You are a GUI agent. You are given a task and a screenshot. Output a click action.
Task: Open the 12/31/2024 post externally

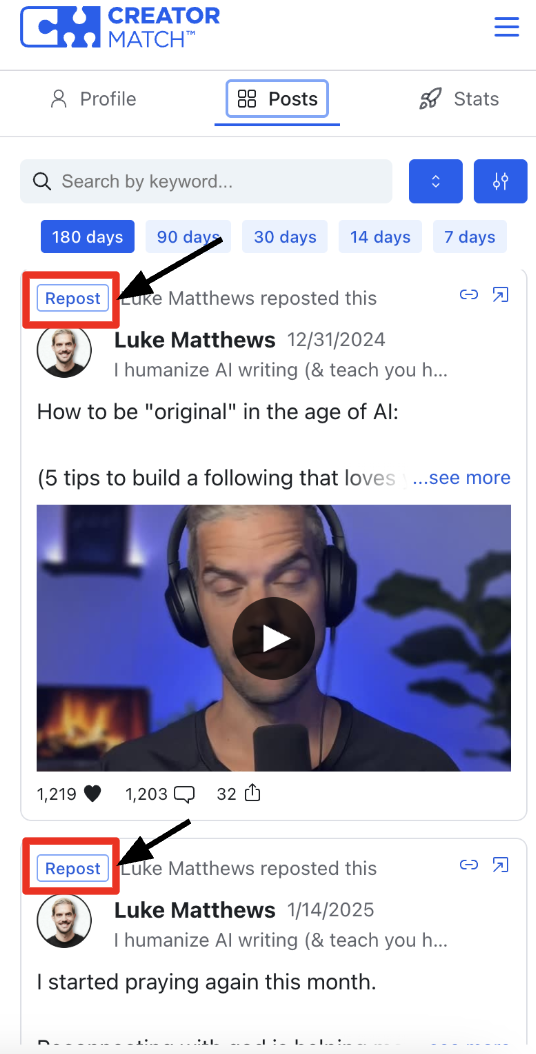pyautogui.click(x=500, y=294)
